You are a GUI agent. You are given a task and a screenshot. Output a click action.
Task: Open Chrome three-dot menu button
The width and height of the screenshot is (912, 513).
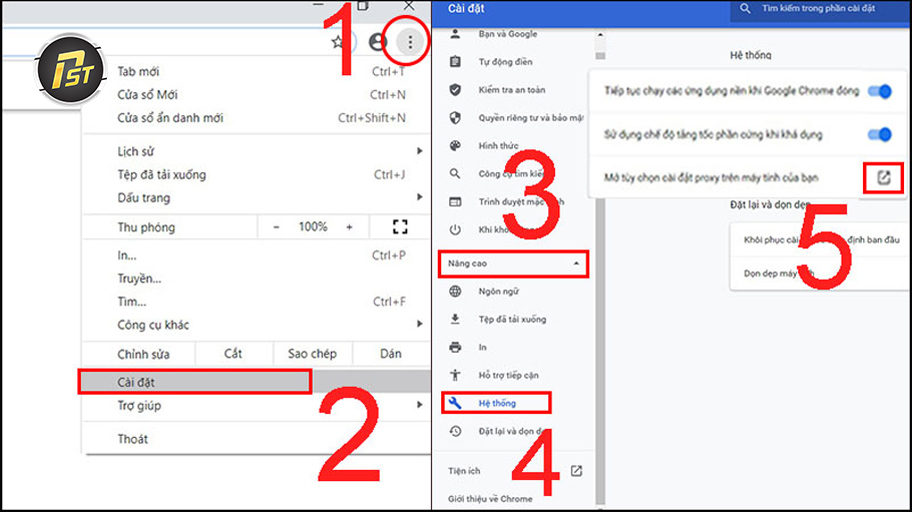(x=410, y=42)
